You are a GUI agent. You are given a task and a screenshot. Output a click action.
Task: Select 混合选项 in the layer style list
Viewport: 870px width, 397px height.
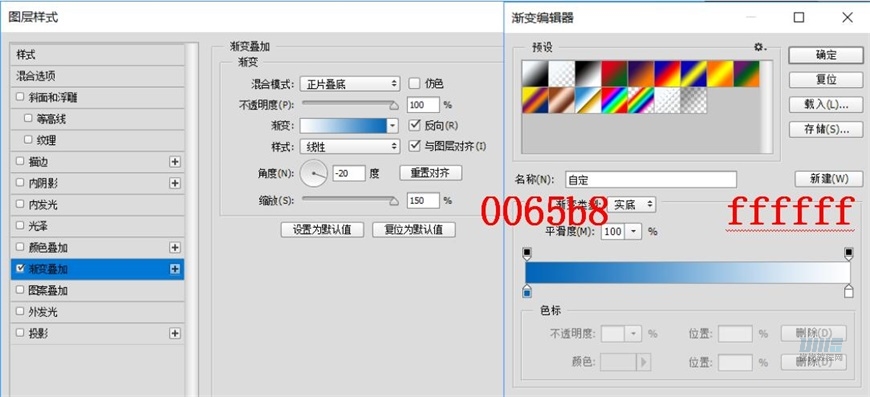(98, 76)
